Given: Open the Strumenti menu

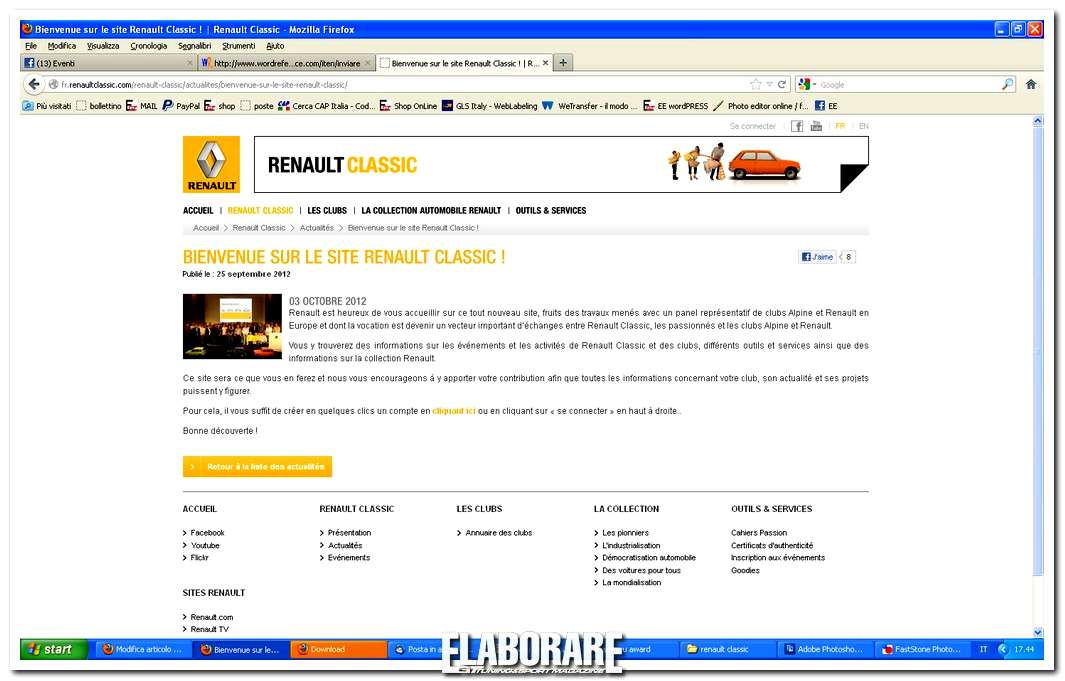Looking at the screenshot, I should [x=238, y=45].
